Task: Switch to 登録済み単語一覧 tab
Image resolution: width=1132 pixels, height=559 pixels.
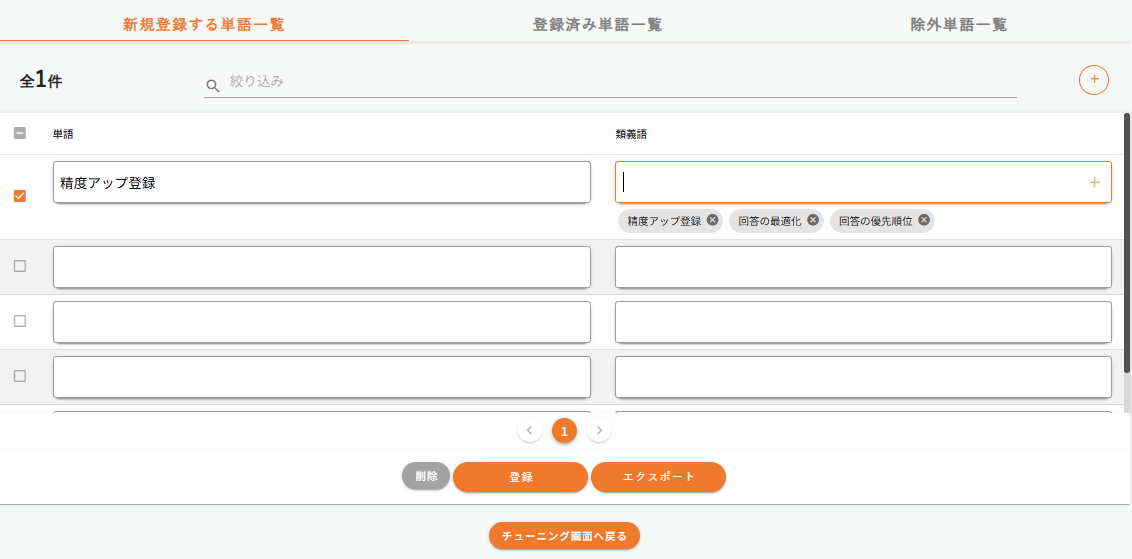Action: 597,24
